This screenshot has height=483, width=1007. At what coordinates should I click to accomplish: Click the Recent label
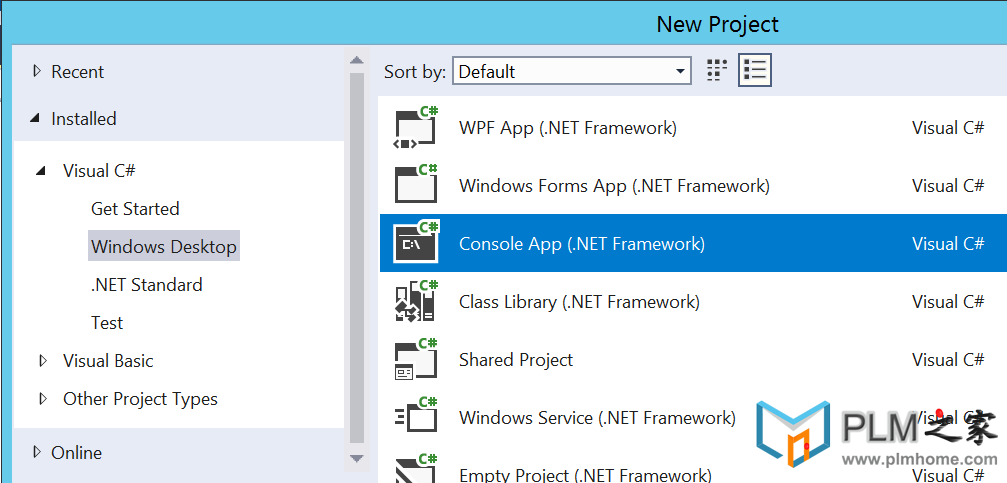point(77,71)
